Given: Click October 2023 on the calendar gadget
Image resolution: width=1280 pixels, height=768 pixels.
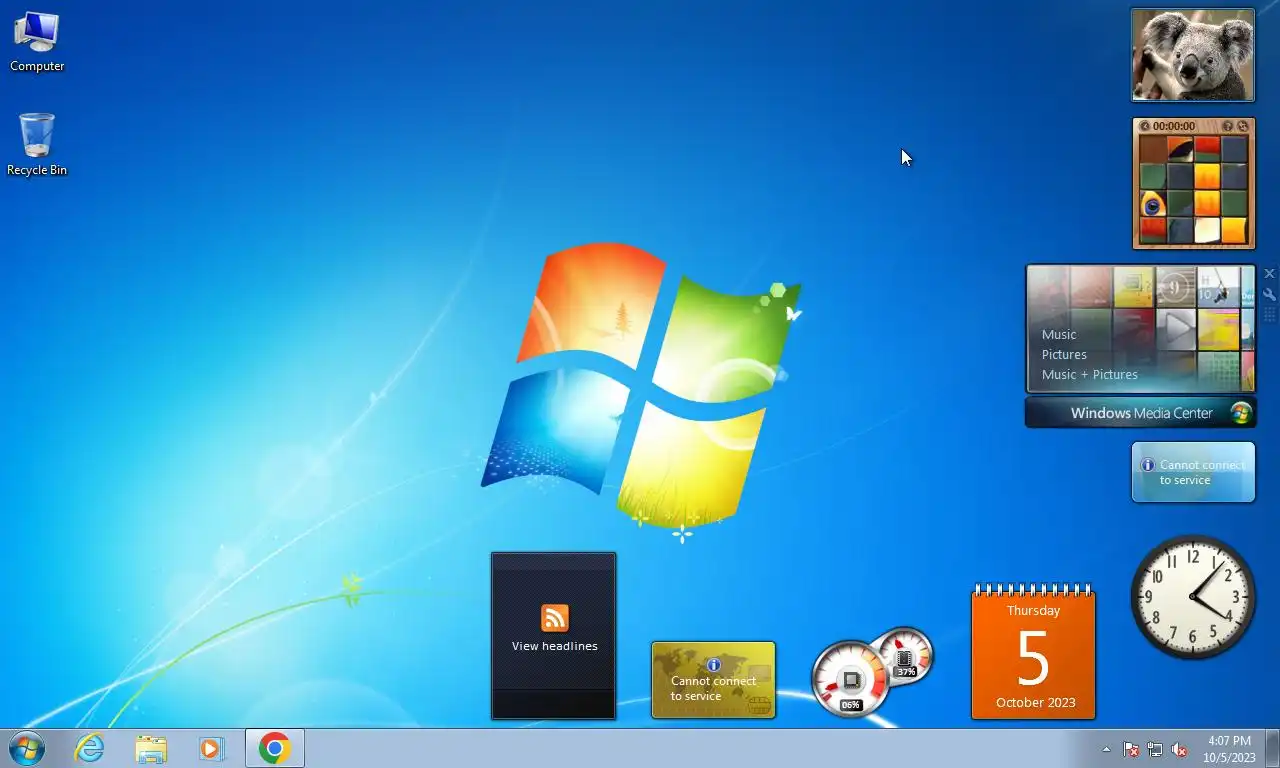Looking at the screenshot, I should coord(1035,702).
